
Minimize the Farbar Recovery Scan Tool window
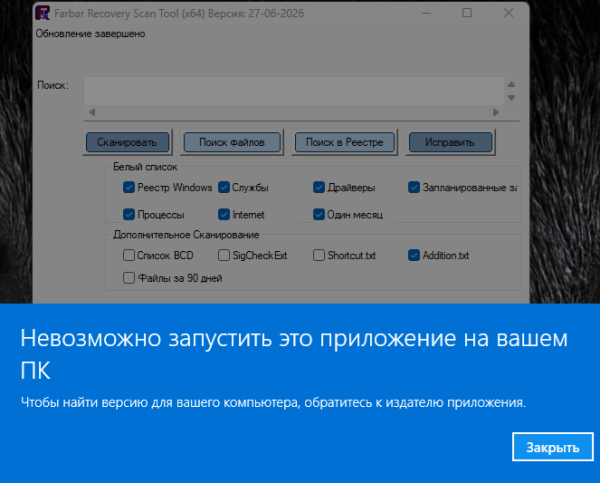pos(426,13)
